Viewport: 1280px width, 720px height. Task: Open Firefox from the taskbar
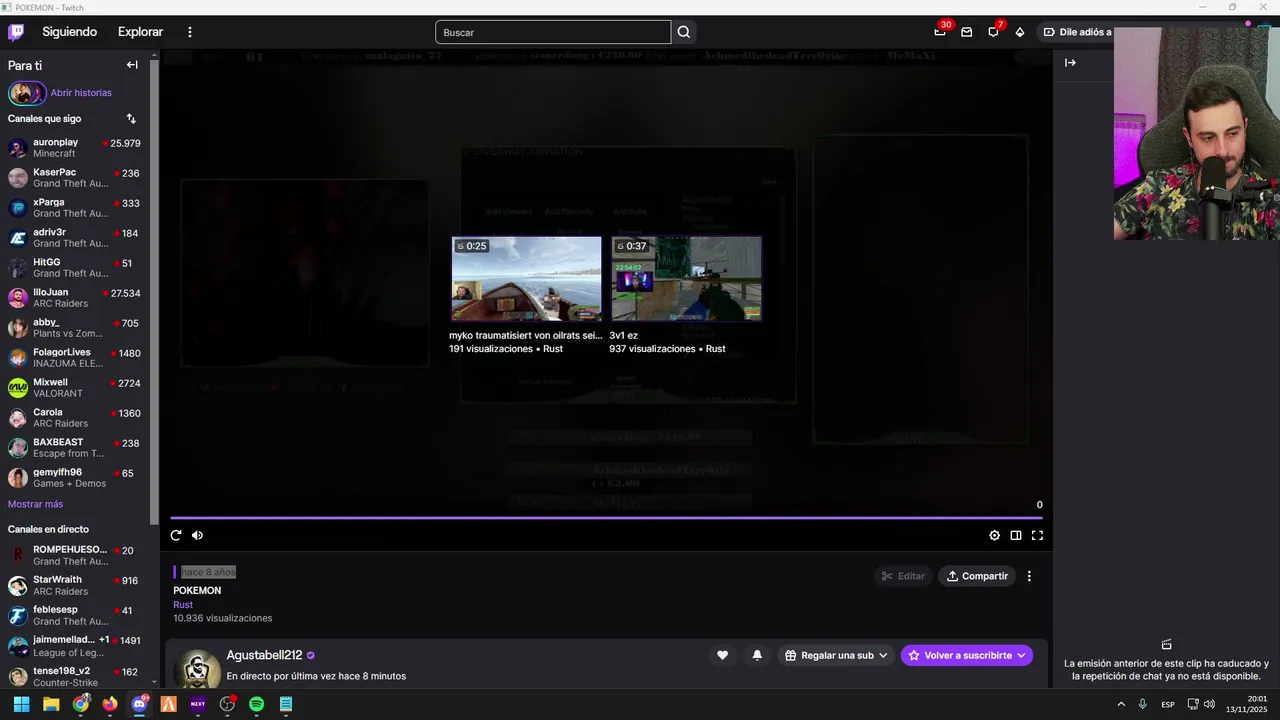(110, 704)
